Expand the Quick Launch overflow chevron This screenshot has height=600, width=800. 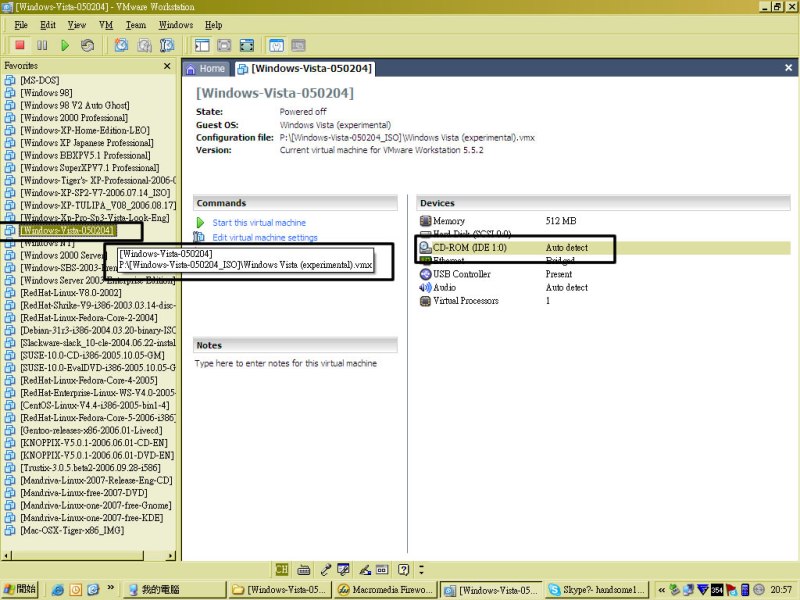click(110, 588)
